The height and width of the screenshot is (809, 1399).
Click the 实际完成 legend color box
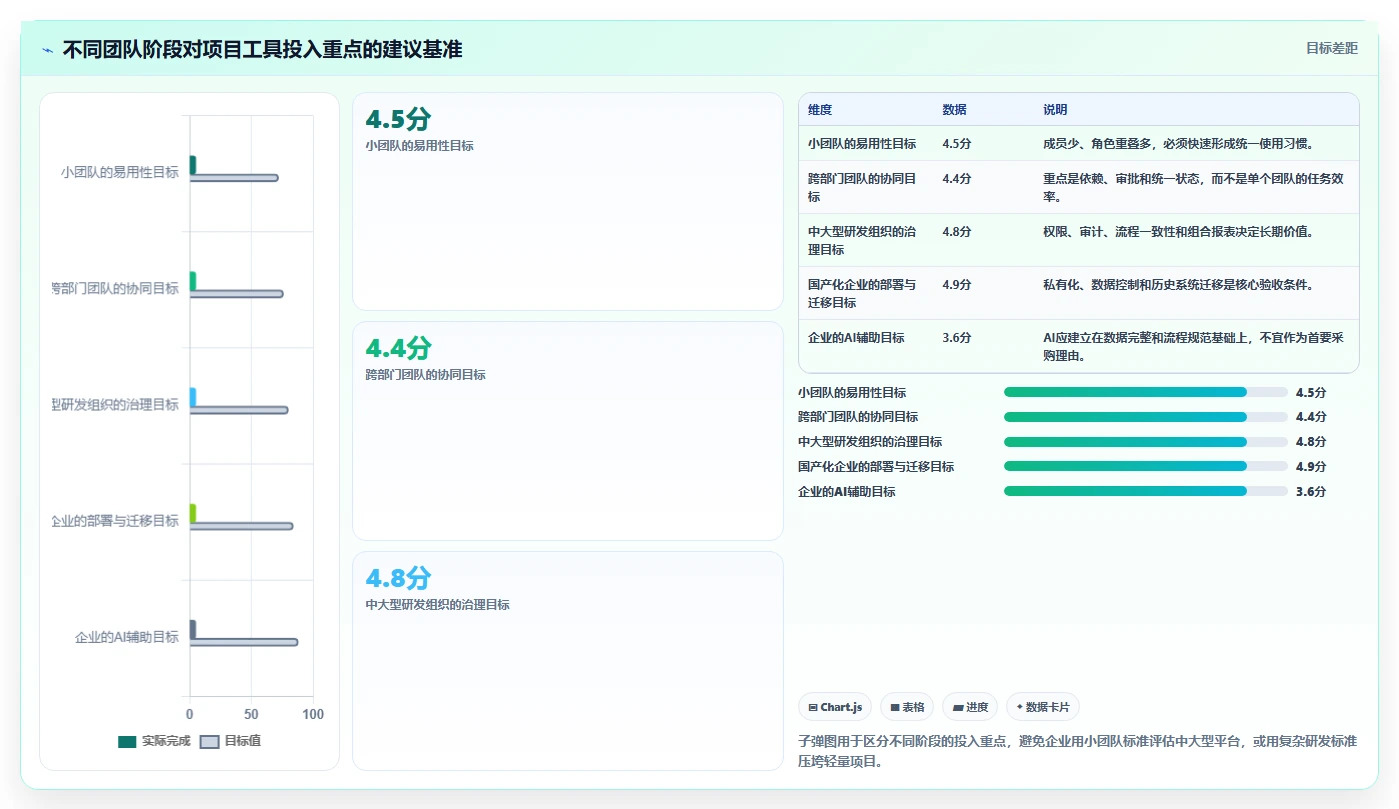click(127, 742)
